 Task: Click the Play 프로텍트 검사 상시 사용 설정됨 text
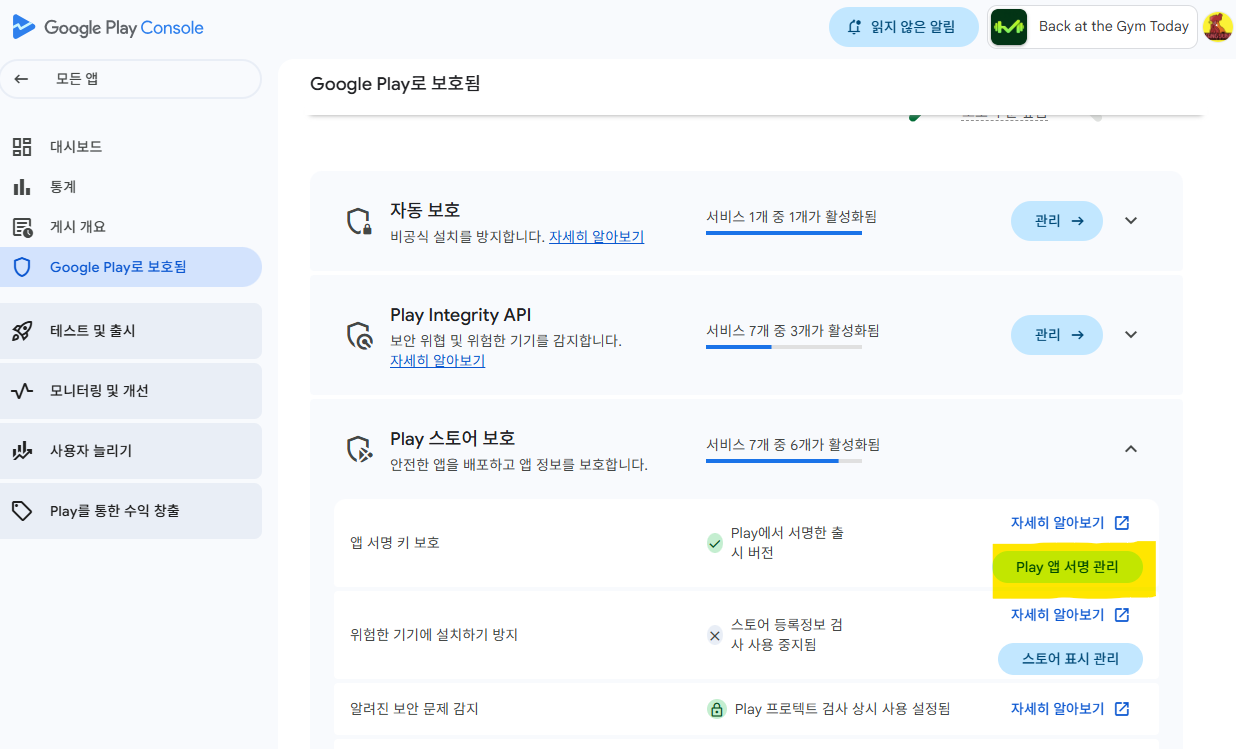pos(842,709)
